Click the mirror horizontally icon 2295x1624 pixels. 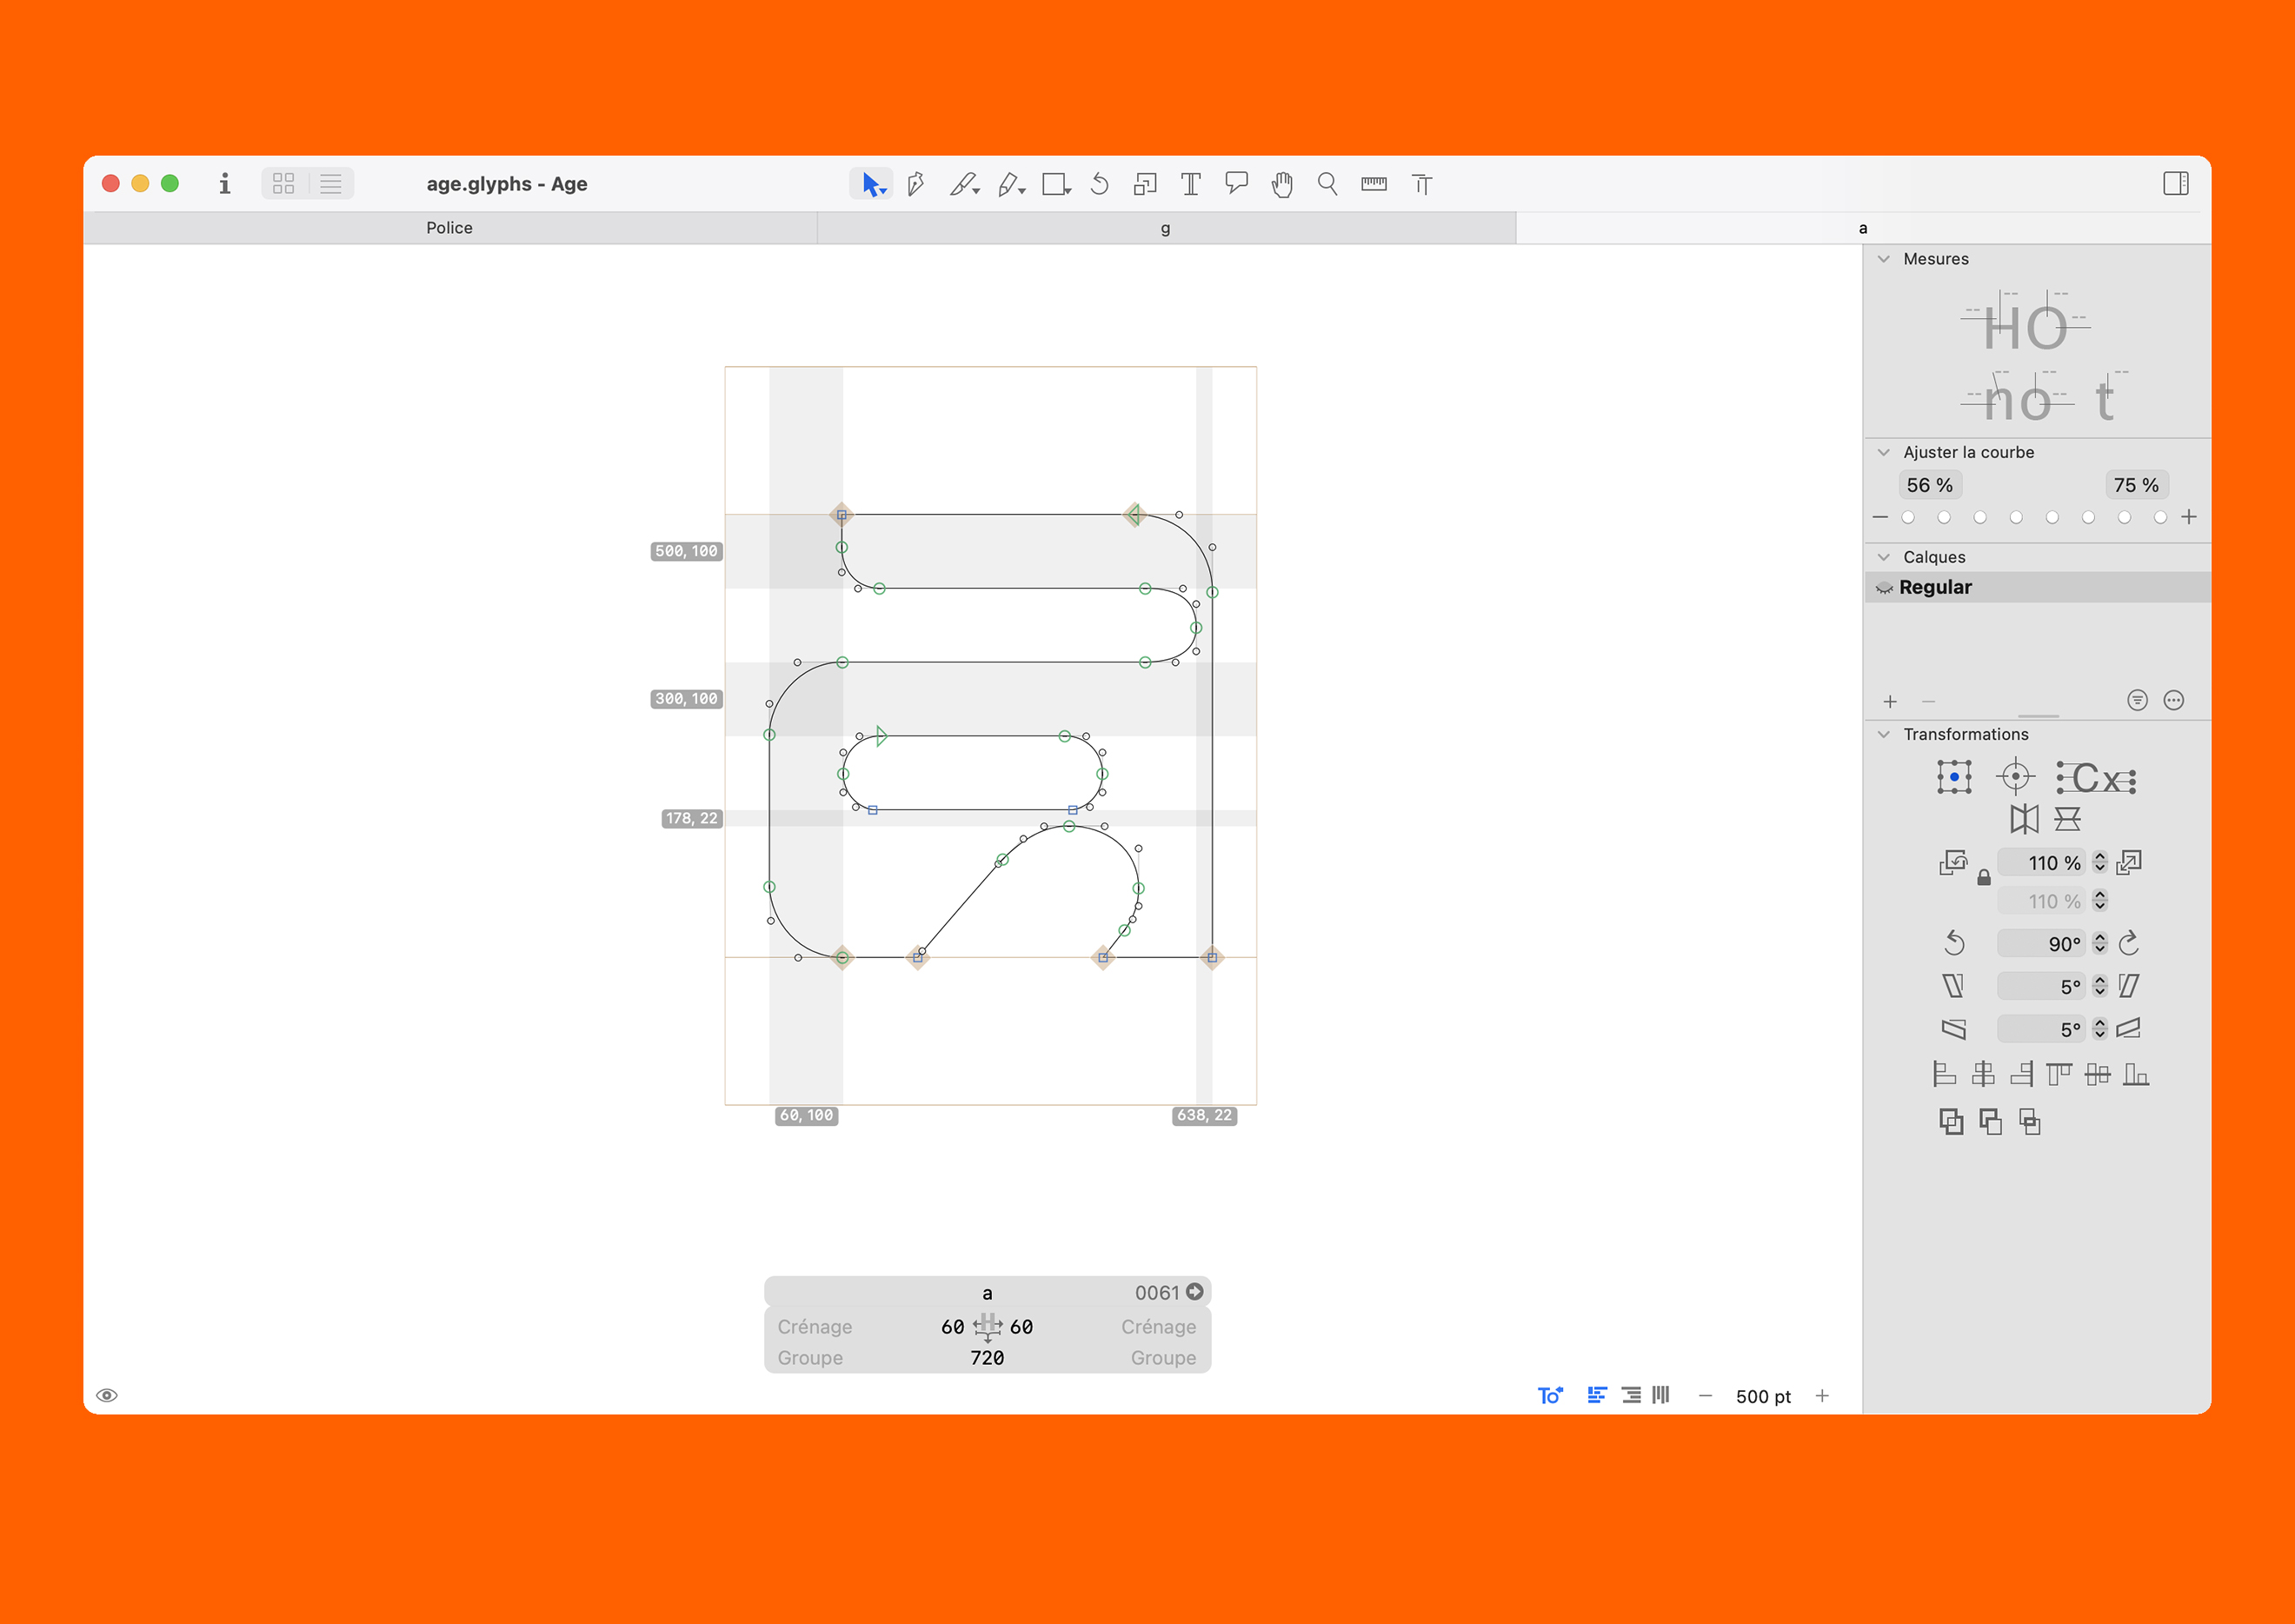[x=2023, y=819]
